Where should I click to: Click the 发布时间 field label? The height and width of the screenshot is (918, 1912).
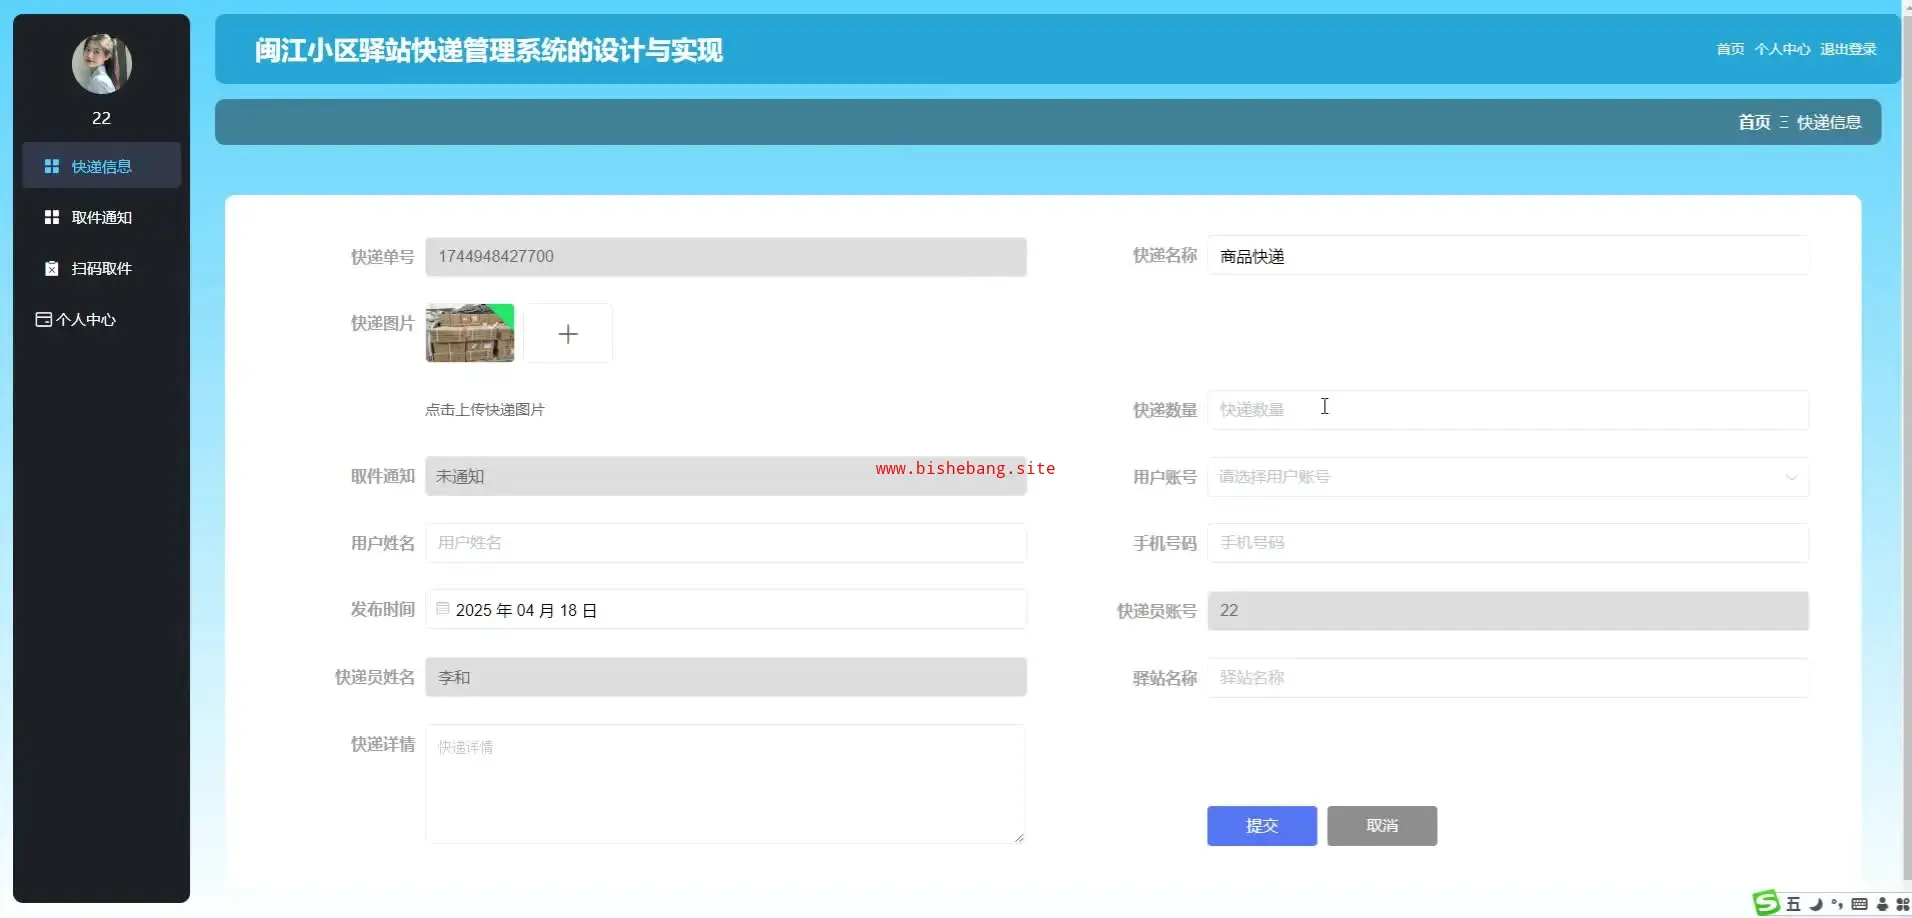coord(382,610)
